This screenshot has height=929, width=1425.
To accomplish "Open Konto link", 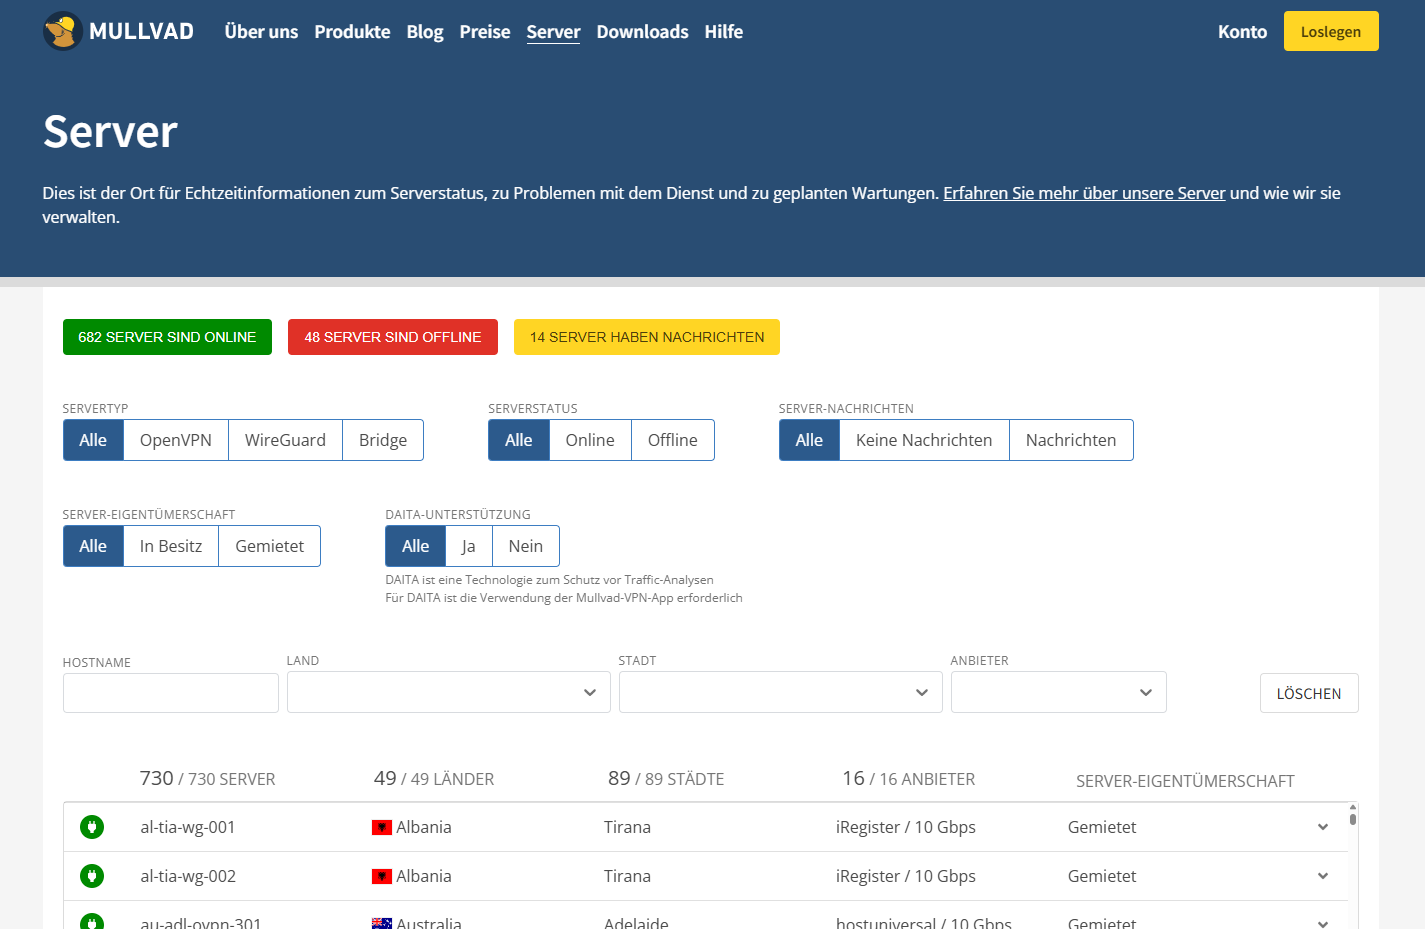I will (1242, 32).
